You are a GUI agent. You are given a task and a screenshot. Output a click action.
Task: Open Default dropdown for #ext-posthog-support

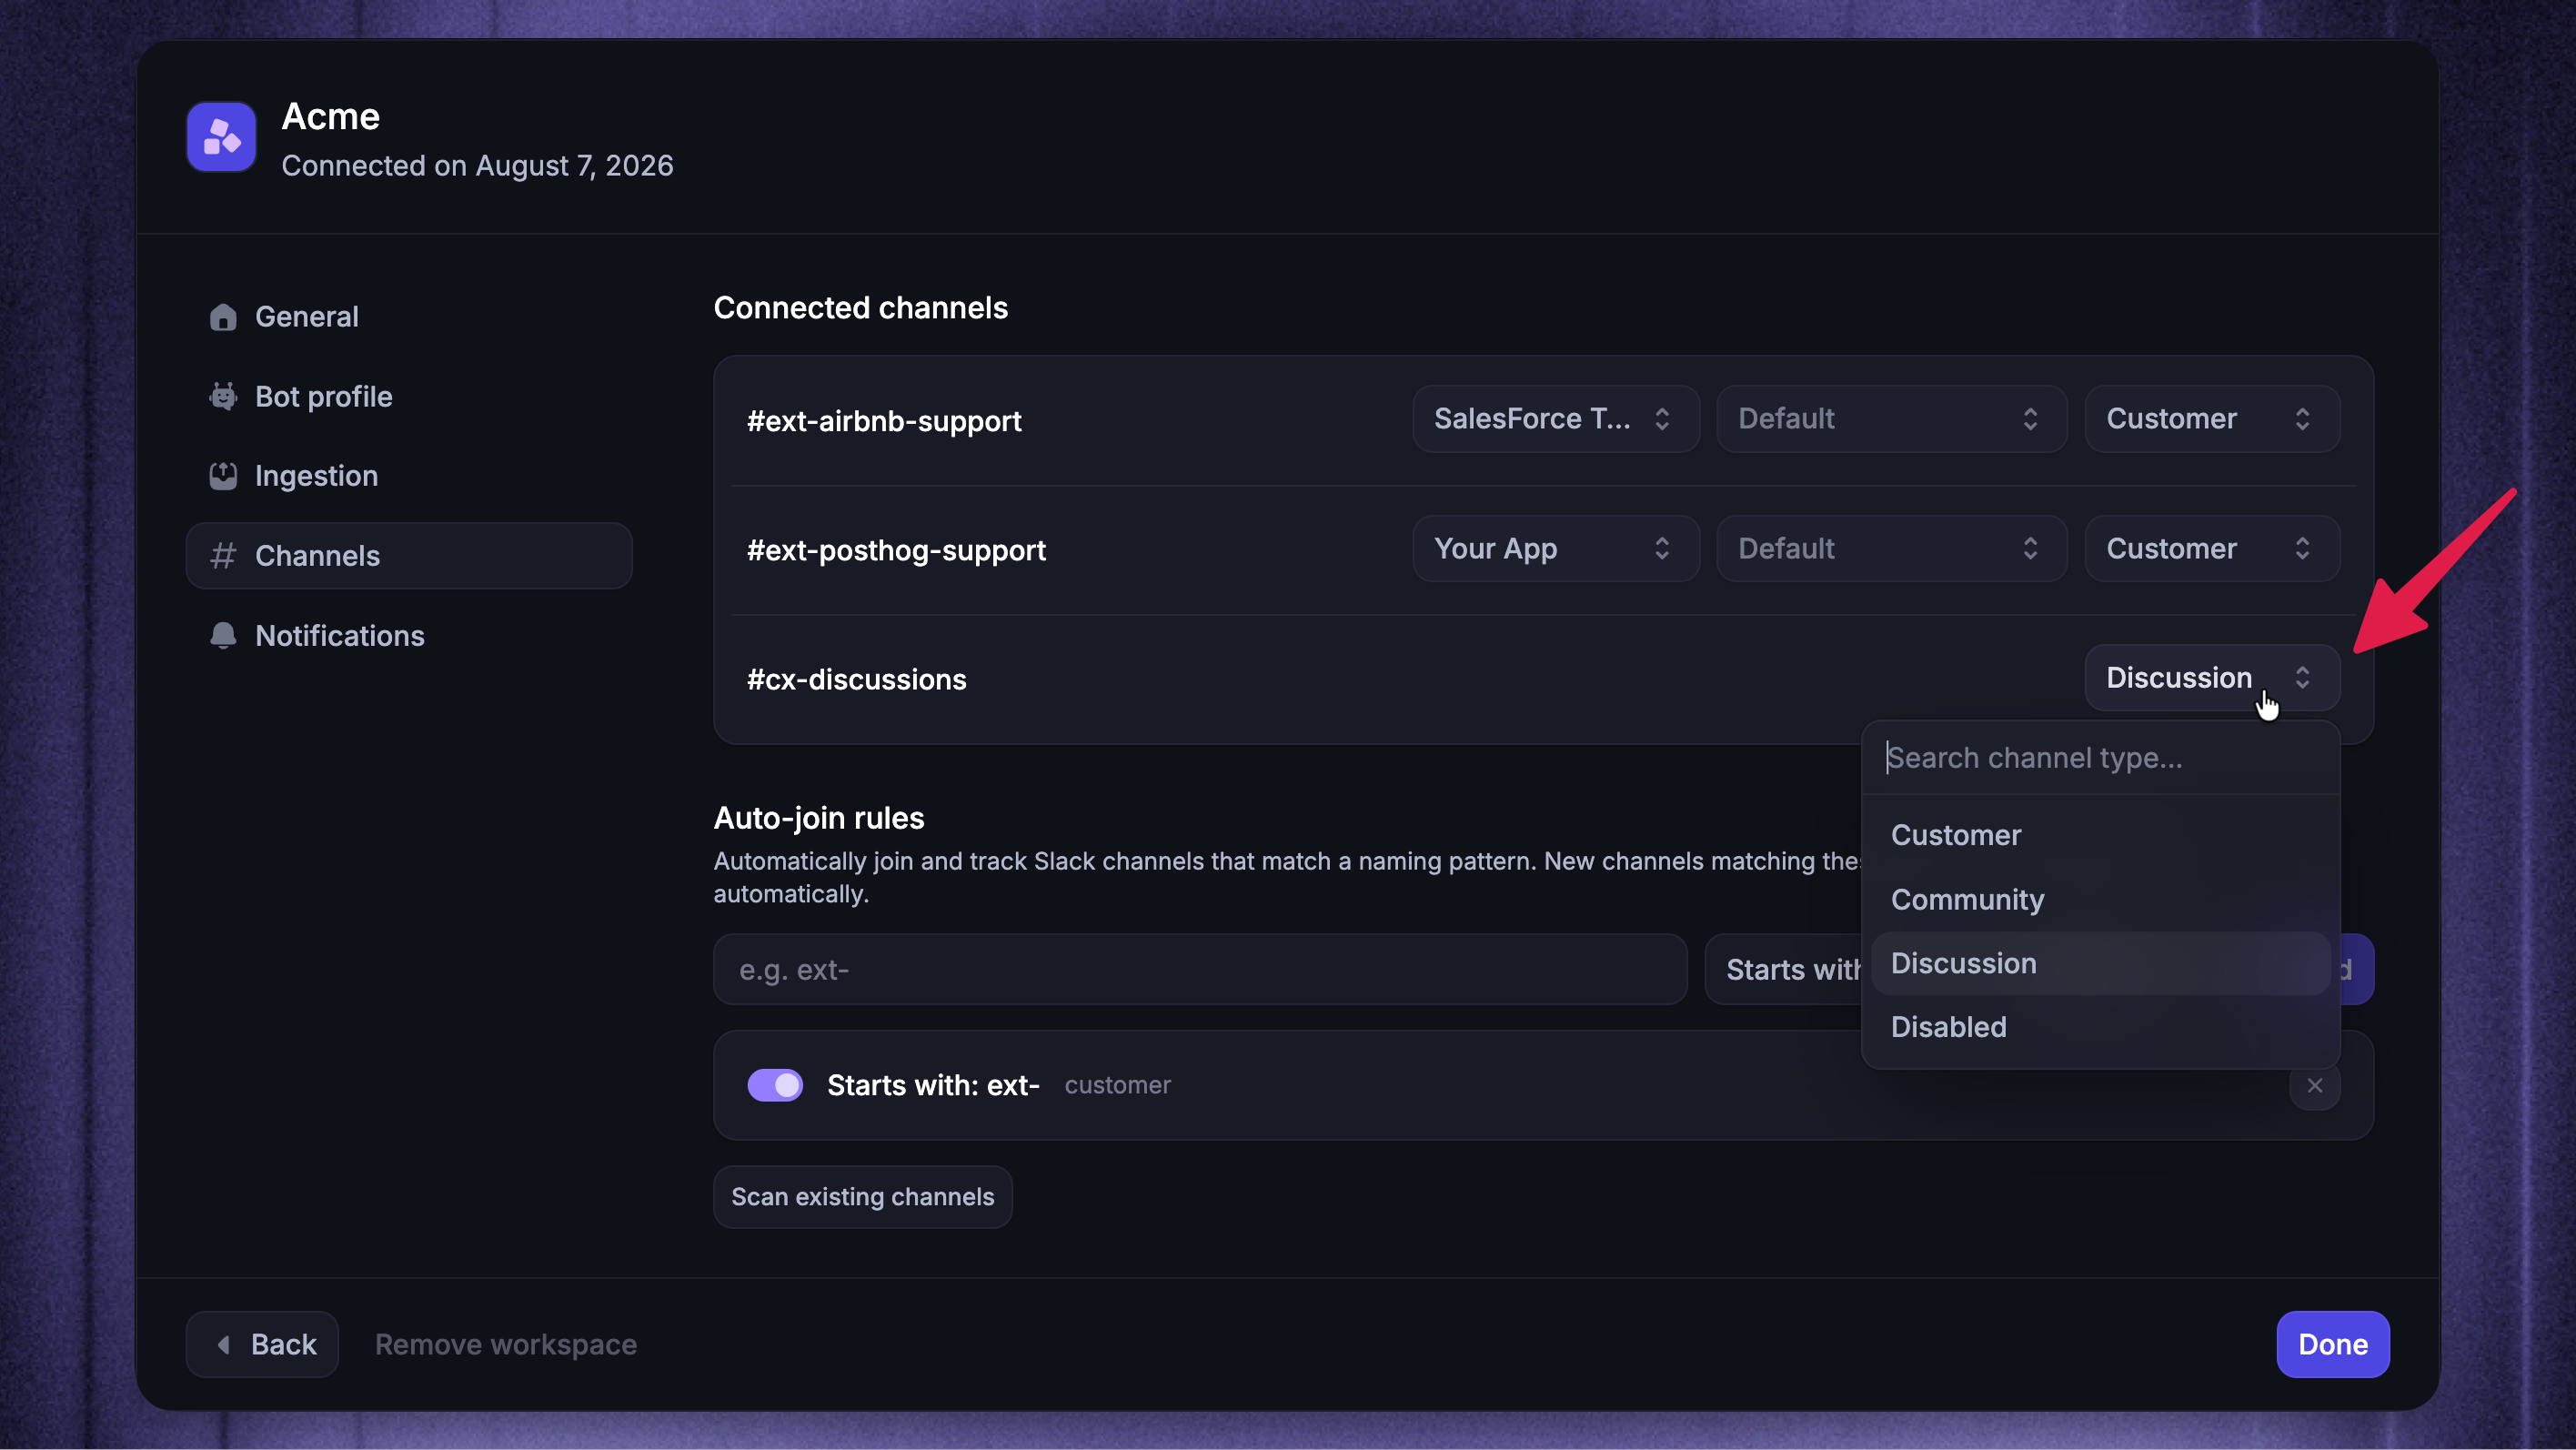pos(1891,548)
